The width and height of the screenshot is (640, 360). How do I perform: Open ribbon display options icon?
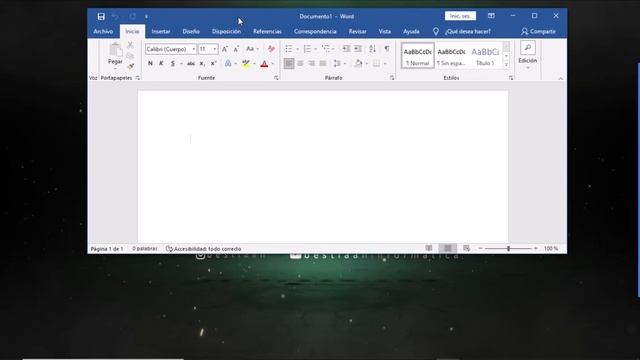(491, 16)
